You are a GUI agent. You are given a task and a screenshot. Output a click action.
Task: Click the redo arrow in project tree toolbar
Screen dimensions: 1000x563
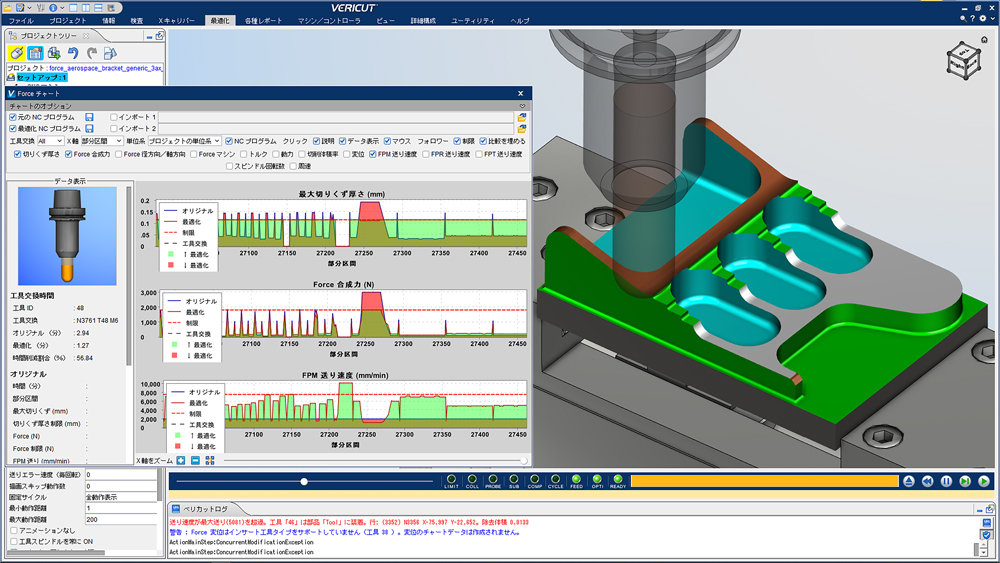(x=91, y=53)
